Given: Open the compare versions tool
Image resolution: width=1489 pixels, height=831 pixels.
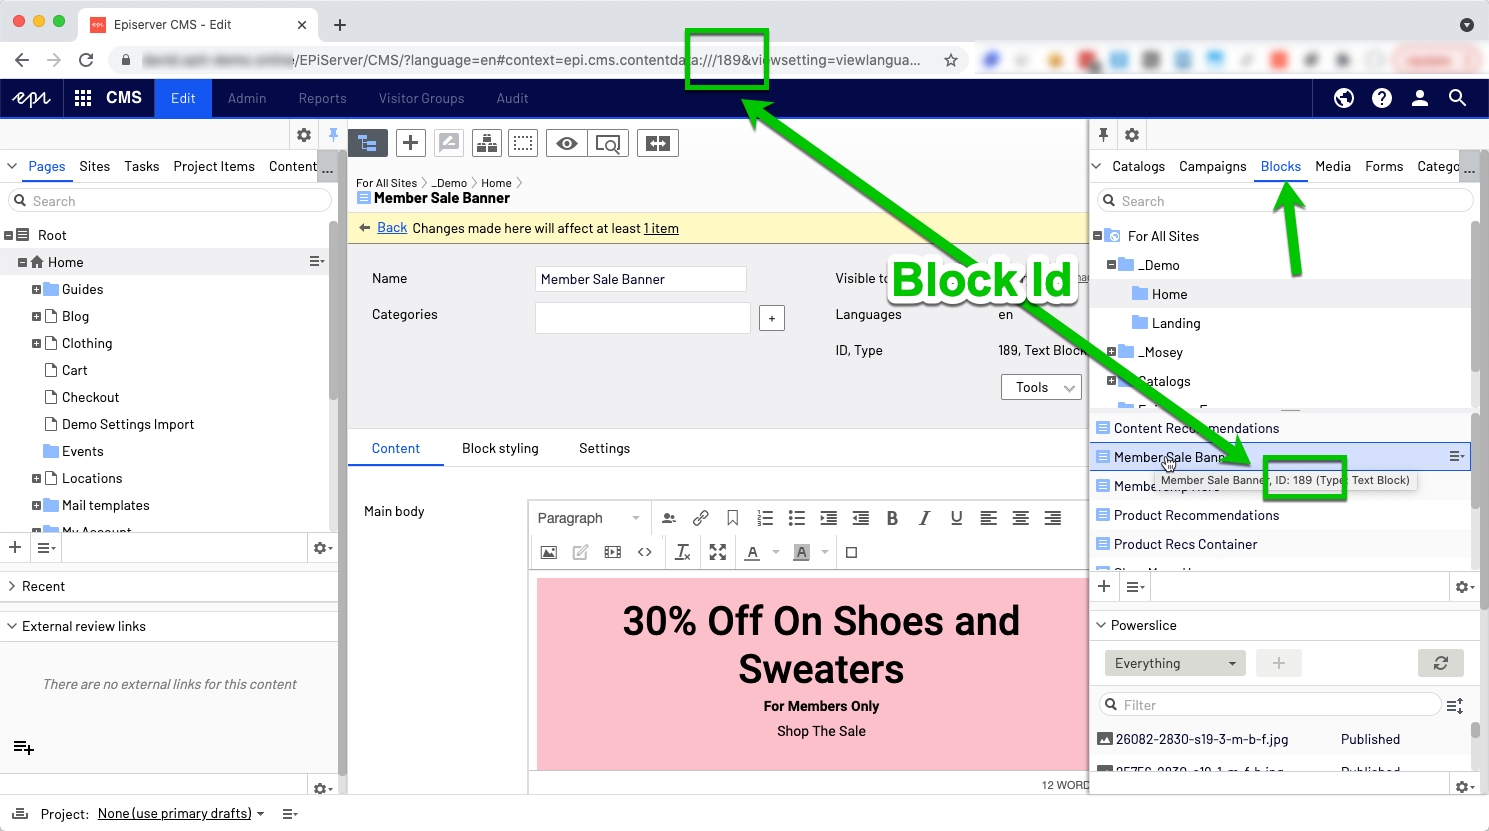Looking at the screenshot, I should click(x=658, y=143).
